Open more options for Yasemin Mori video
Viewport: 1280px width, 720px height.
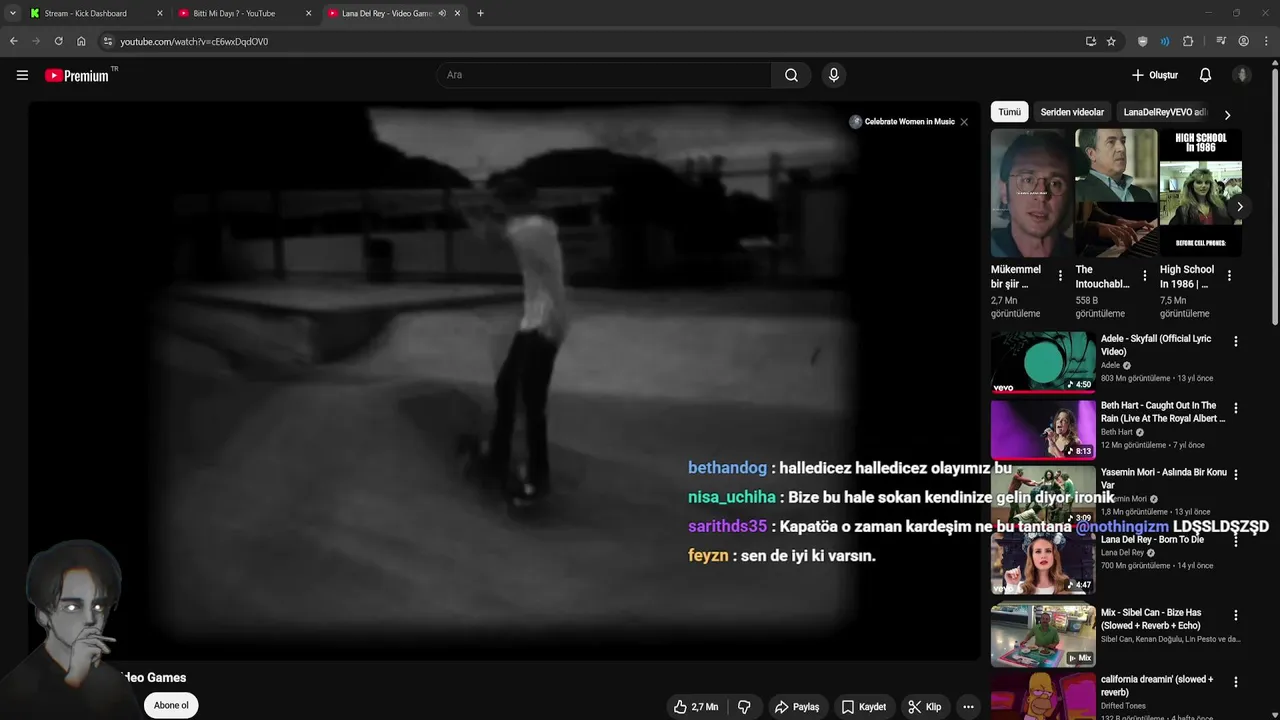coord(1236,475)
